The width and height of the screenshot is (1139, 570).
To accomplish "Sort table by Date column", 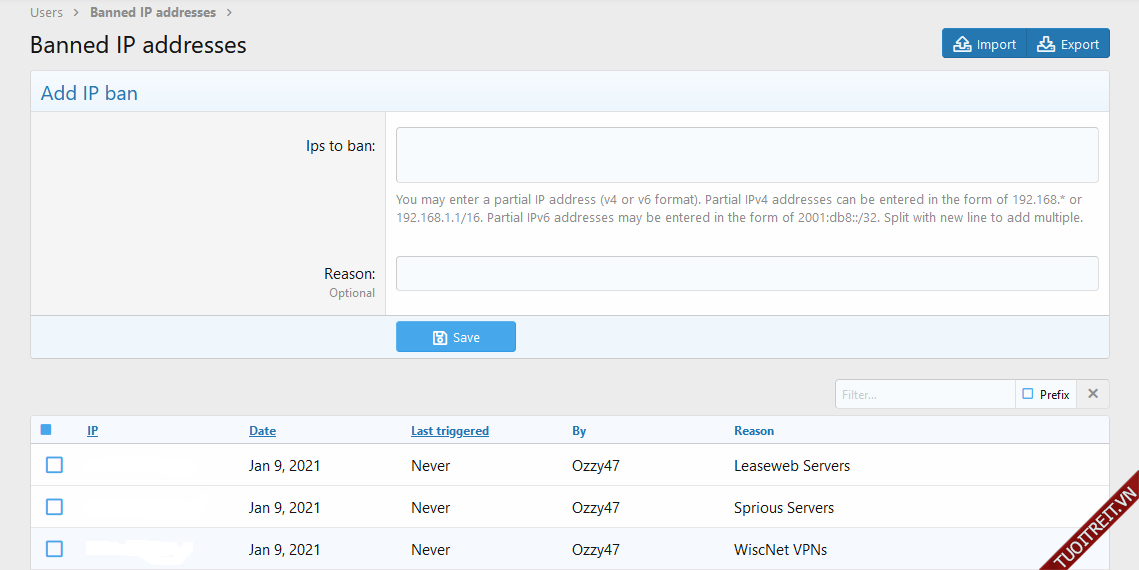I will [262, 431].
